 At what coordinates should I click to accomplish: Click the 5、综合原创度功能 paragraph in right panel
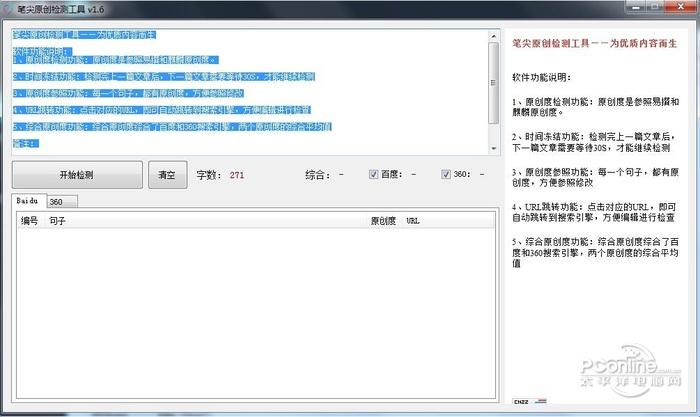pyautogui.click(x=595, y=253)
